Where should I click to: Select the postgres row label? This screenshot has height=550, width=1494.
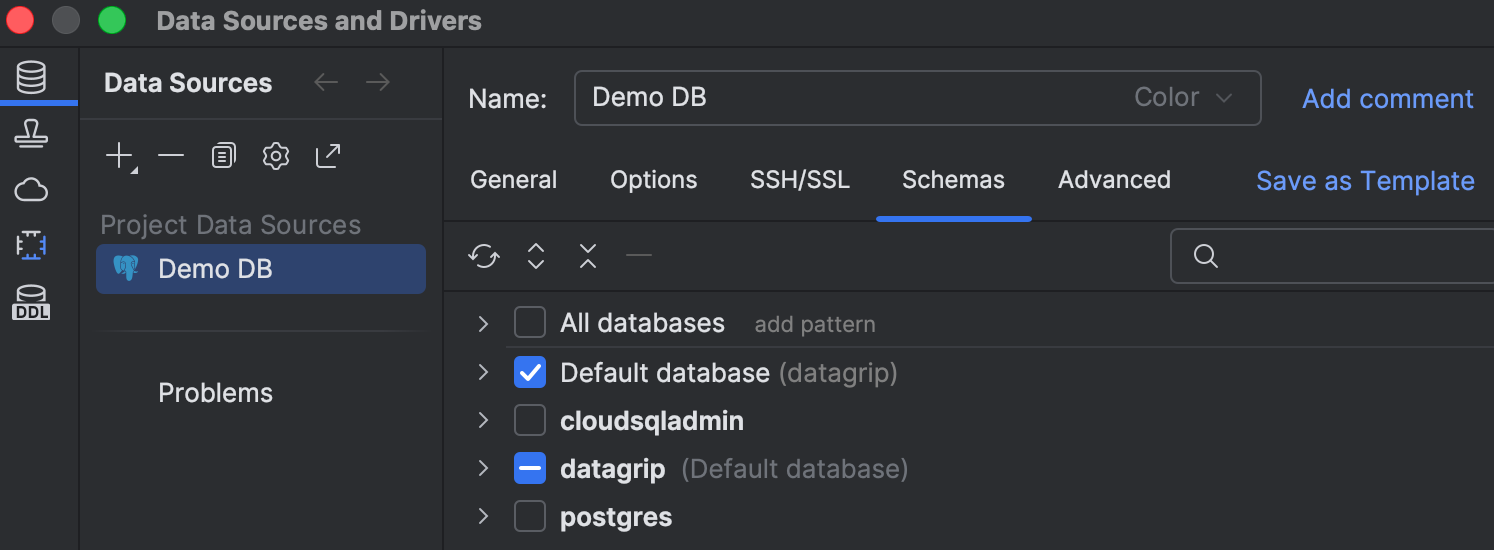click(616, 517)
